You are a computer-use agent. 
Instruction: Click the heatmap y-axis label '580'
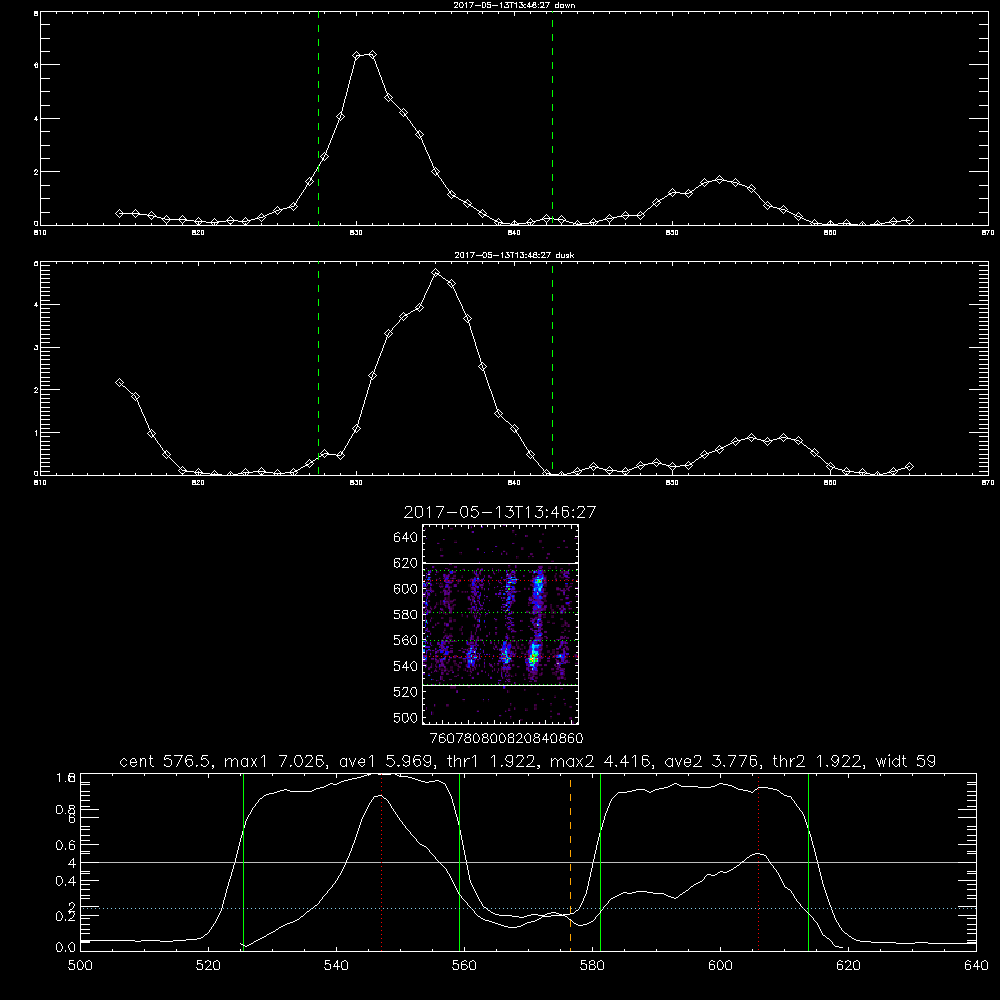[406, 615]
